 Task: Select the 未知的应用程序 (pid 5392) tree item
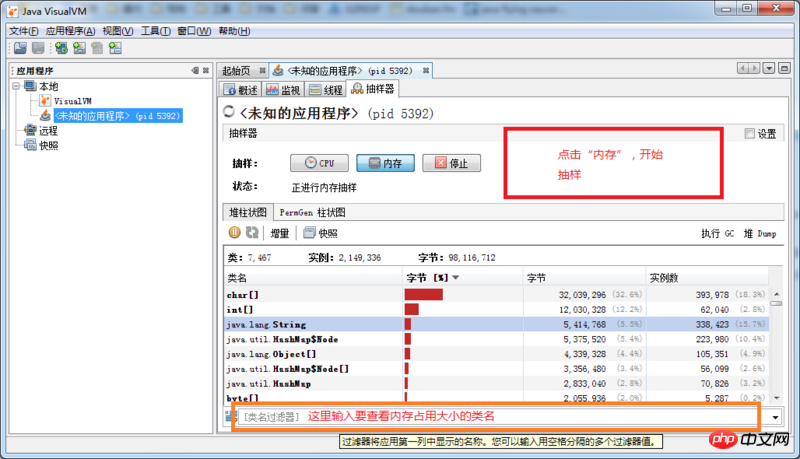click(117, 116)
